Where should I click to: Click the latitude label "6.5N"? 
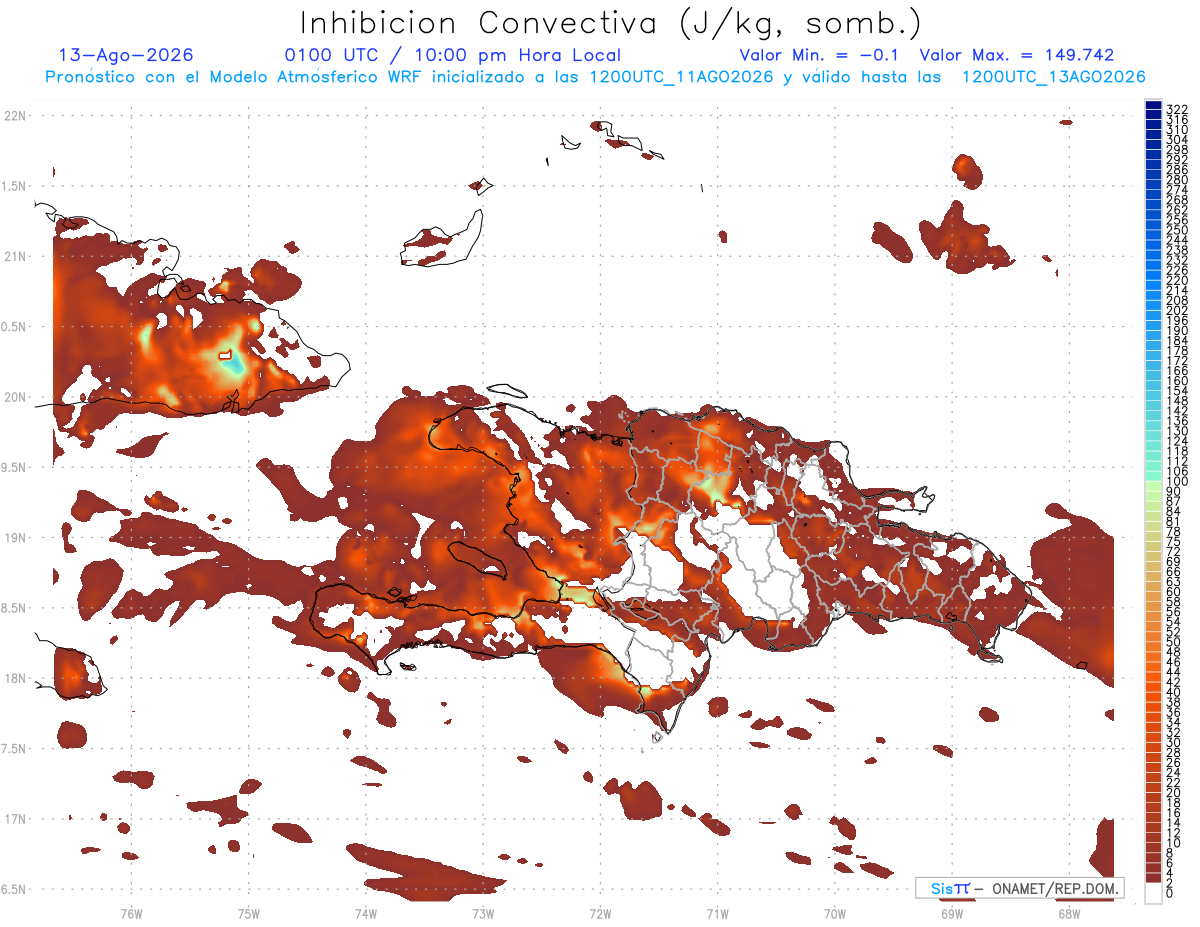(x=14, y=889)
